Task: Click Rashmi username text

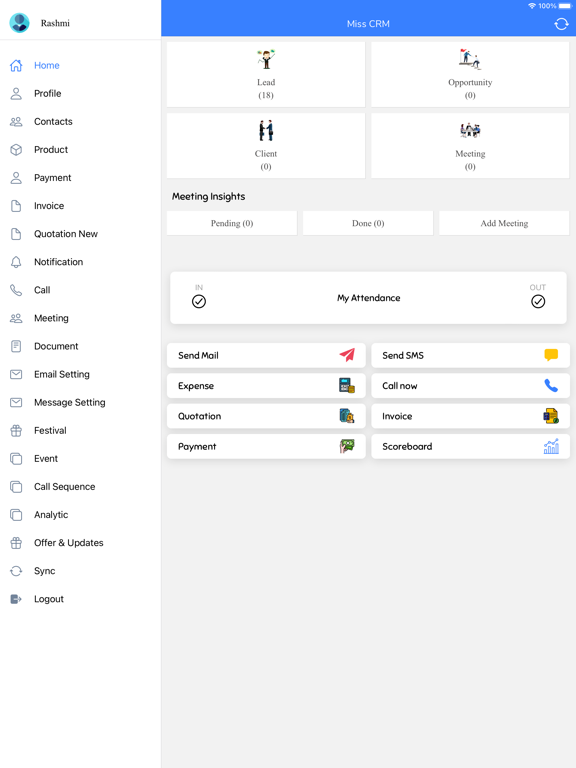Action: click(55, 23)
